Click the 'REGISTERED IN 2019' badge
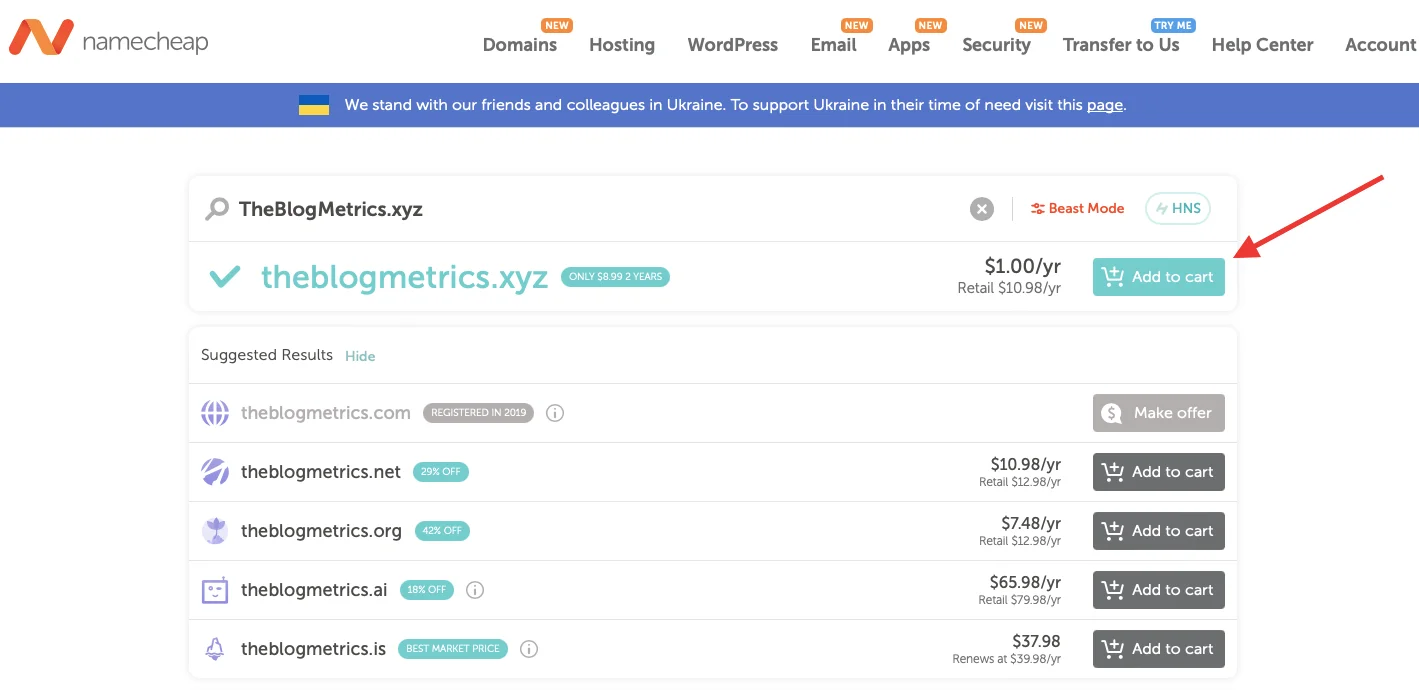The image size is (1419, 690). (x=479, y=413)
